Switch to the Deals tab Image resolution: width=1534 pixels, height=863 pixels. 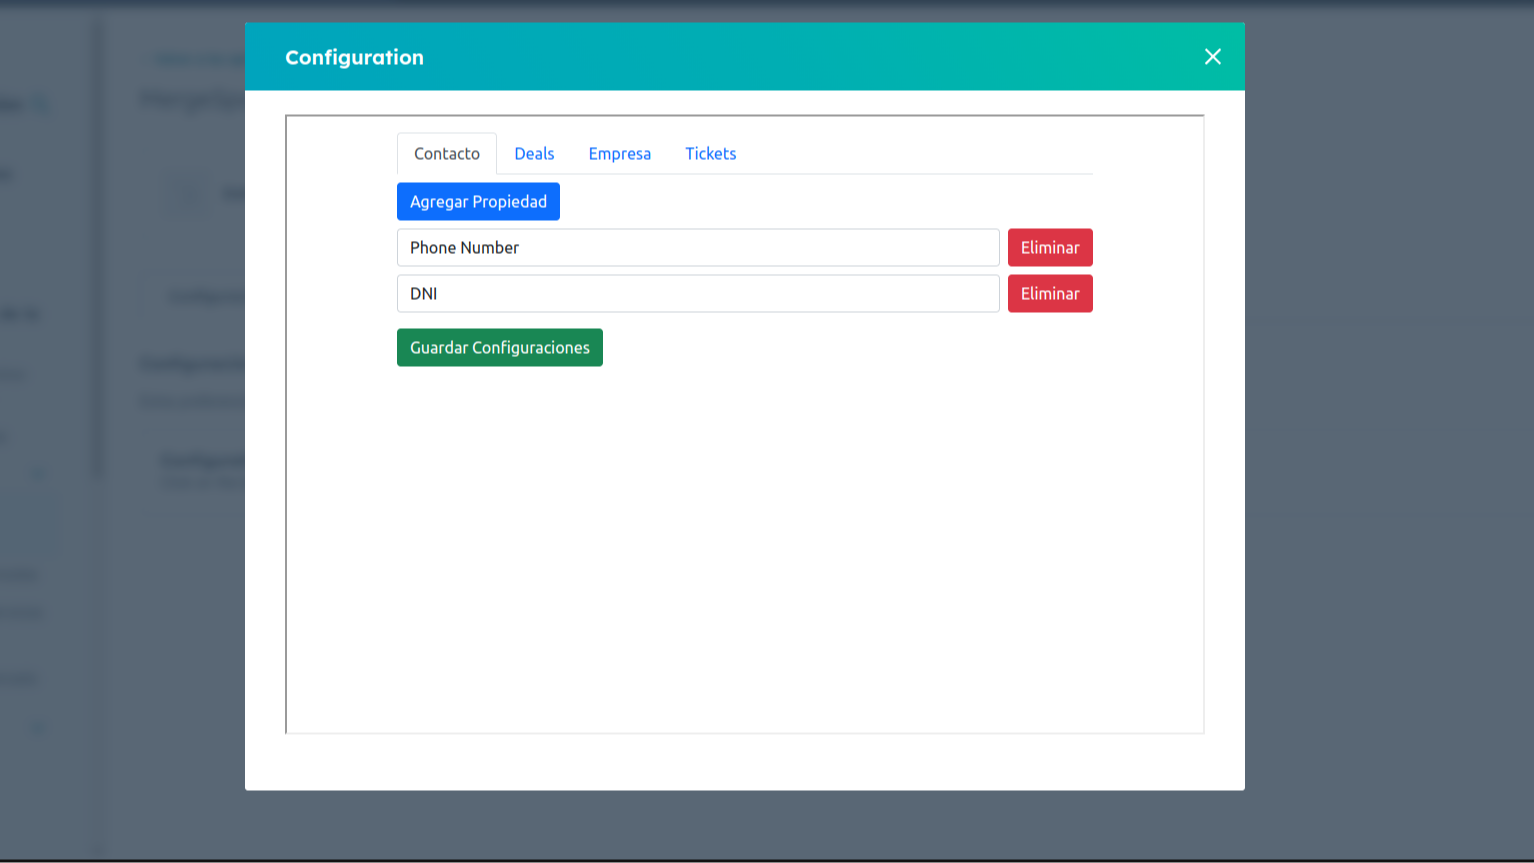[534, 154]
